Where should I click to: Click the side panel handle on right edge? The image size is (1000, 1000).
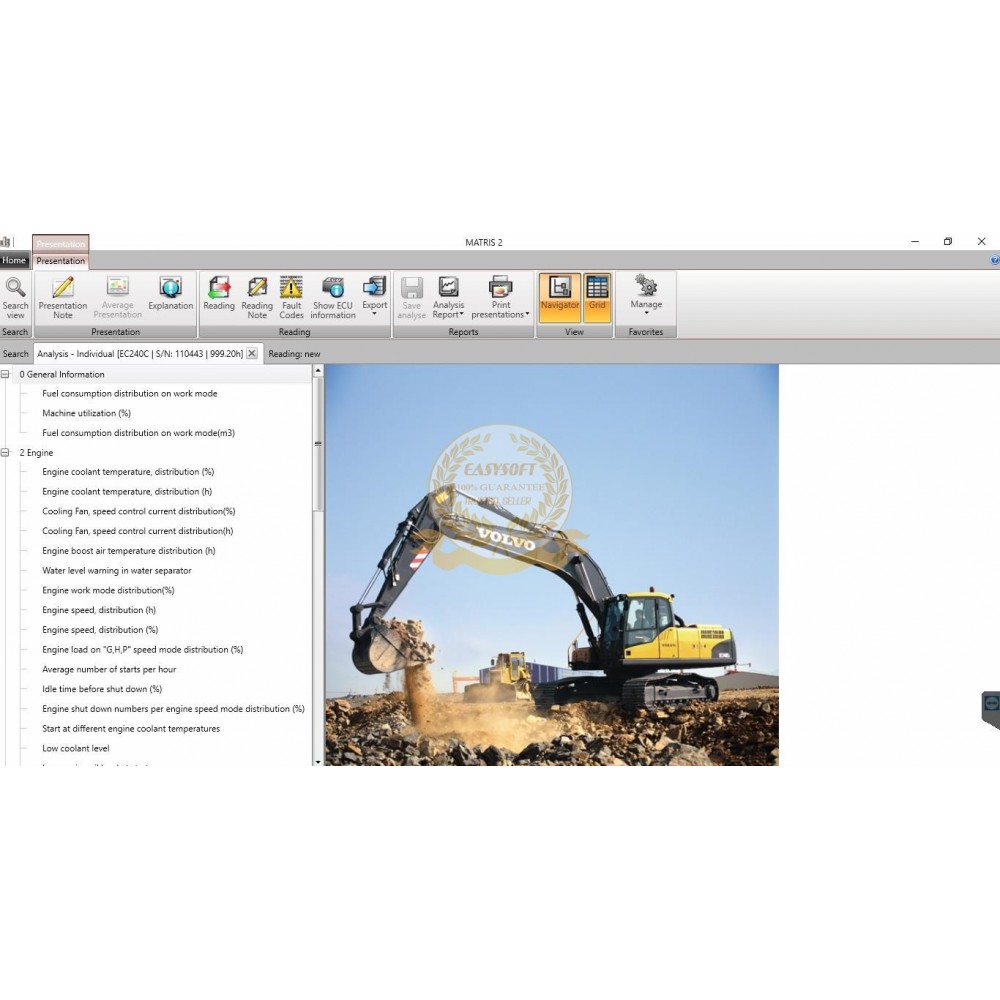coord(990,710)
